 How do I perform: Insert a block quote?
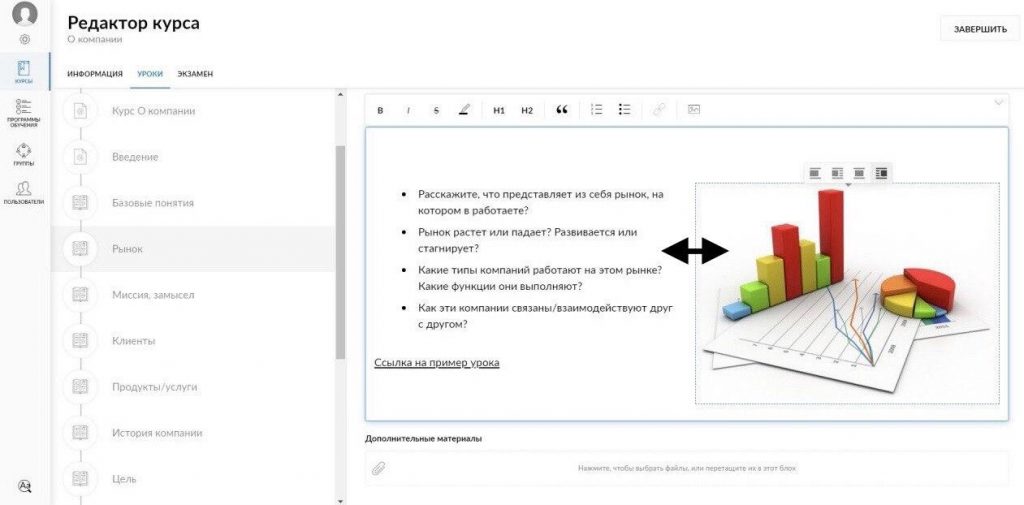click(x=562, y=110)
